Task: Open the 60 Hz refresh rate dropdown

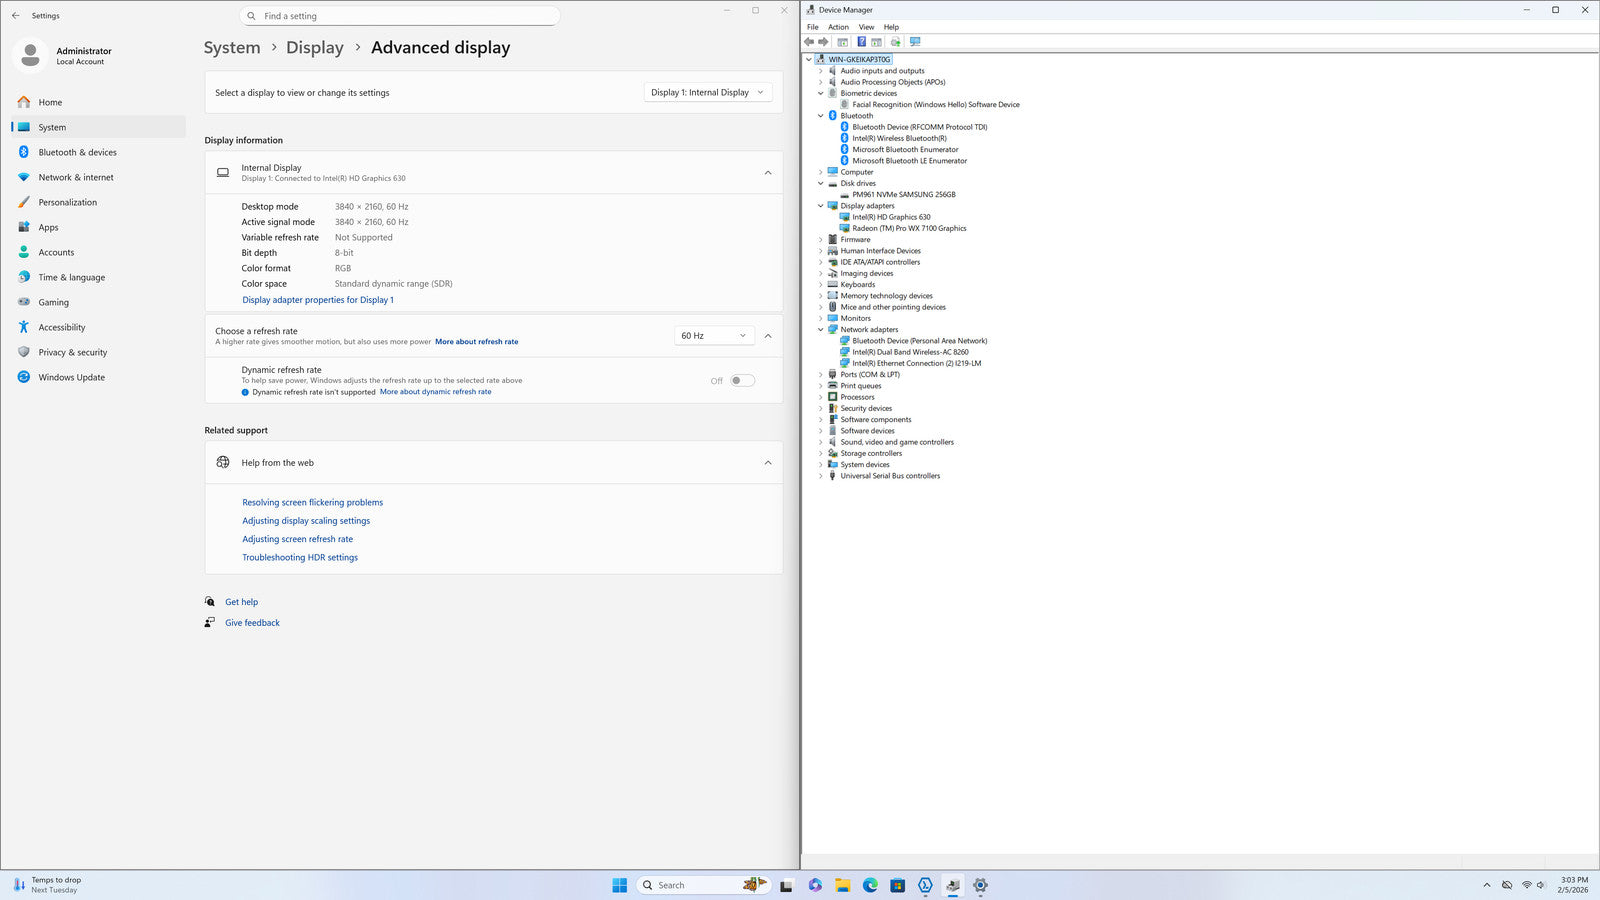Action: (714, 336)
